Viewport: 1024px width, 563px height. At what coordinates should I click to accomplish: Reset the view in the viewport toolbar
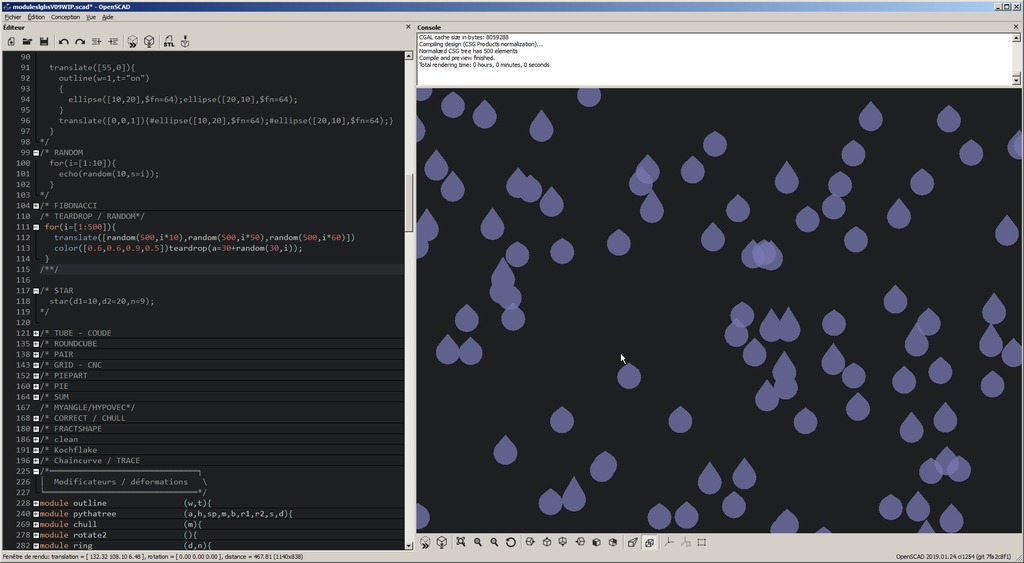(511, 542)
